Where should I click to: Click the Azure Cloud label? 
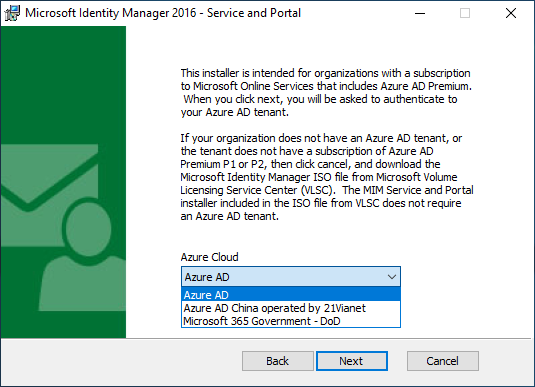[209, 257]
